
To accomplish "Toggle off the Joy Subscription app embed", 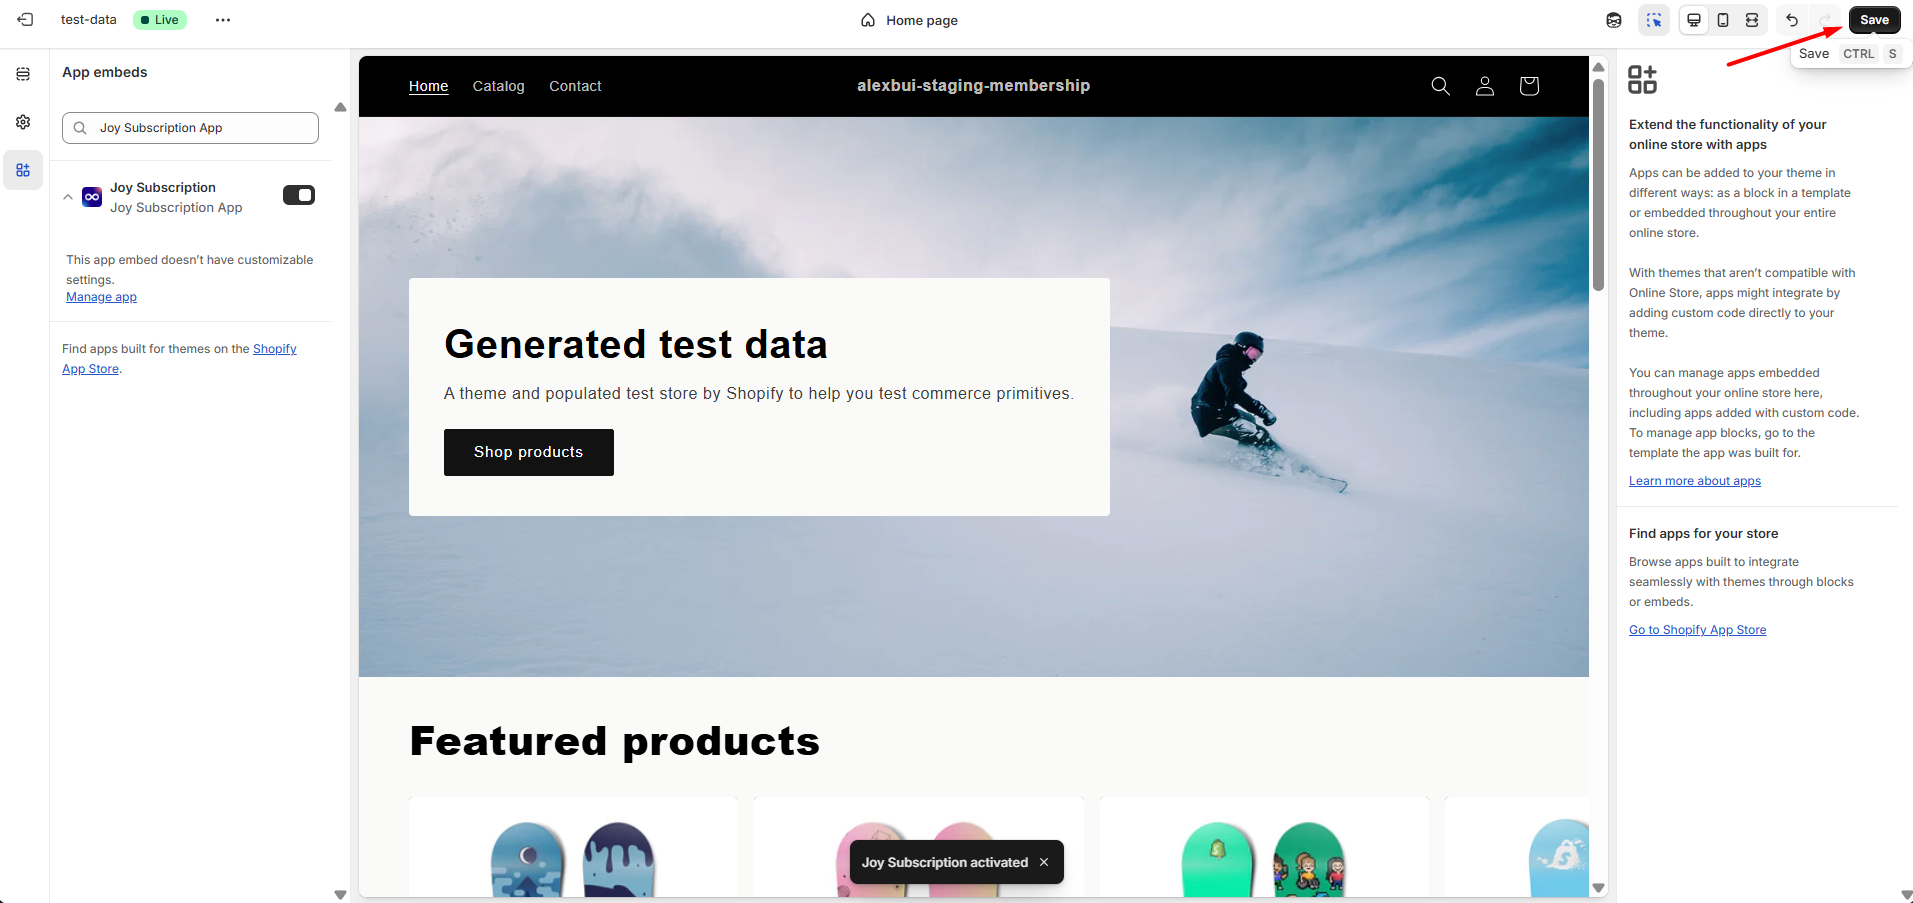I will [299, 195].
